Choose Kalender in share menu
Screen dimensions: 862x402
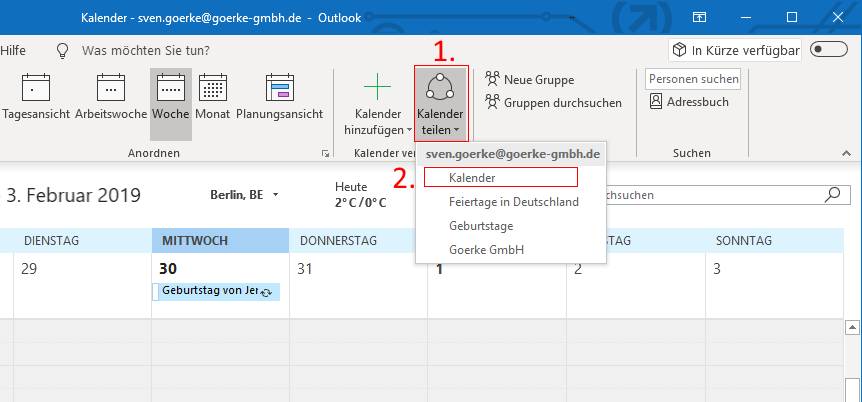[x=501, y=178]
